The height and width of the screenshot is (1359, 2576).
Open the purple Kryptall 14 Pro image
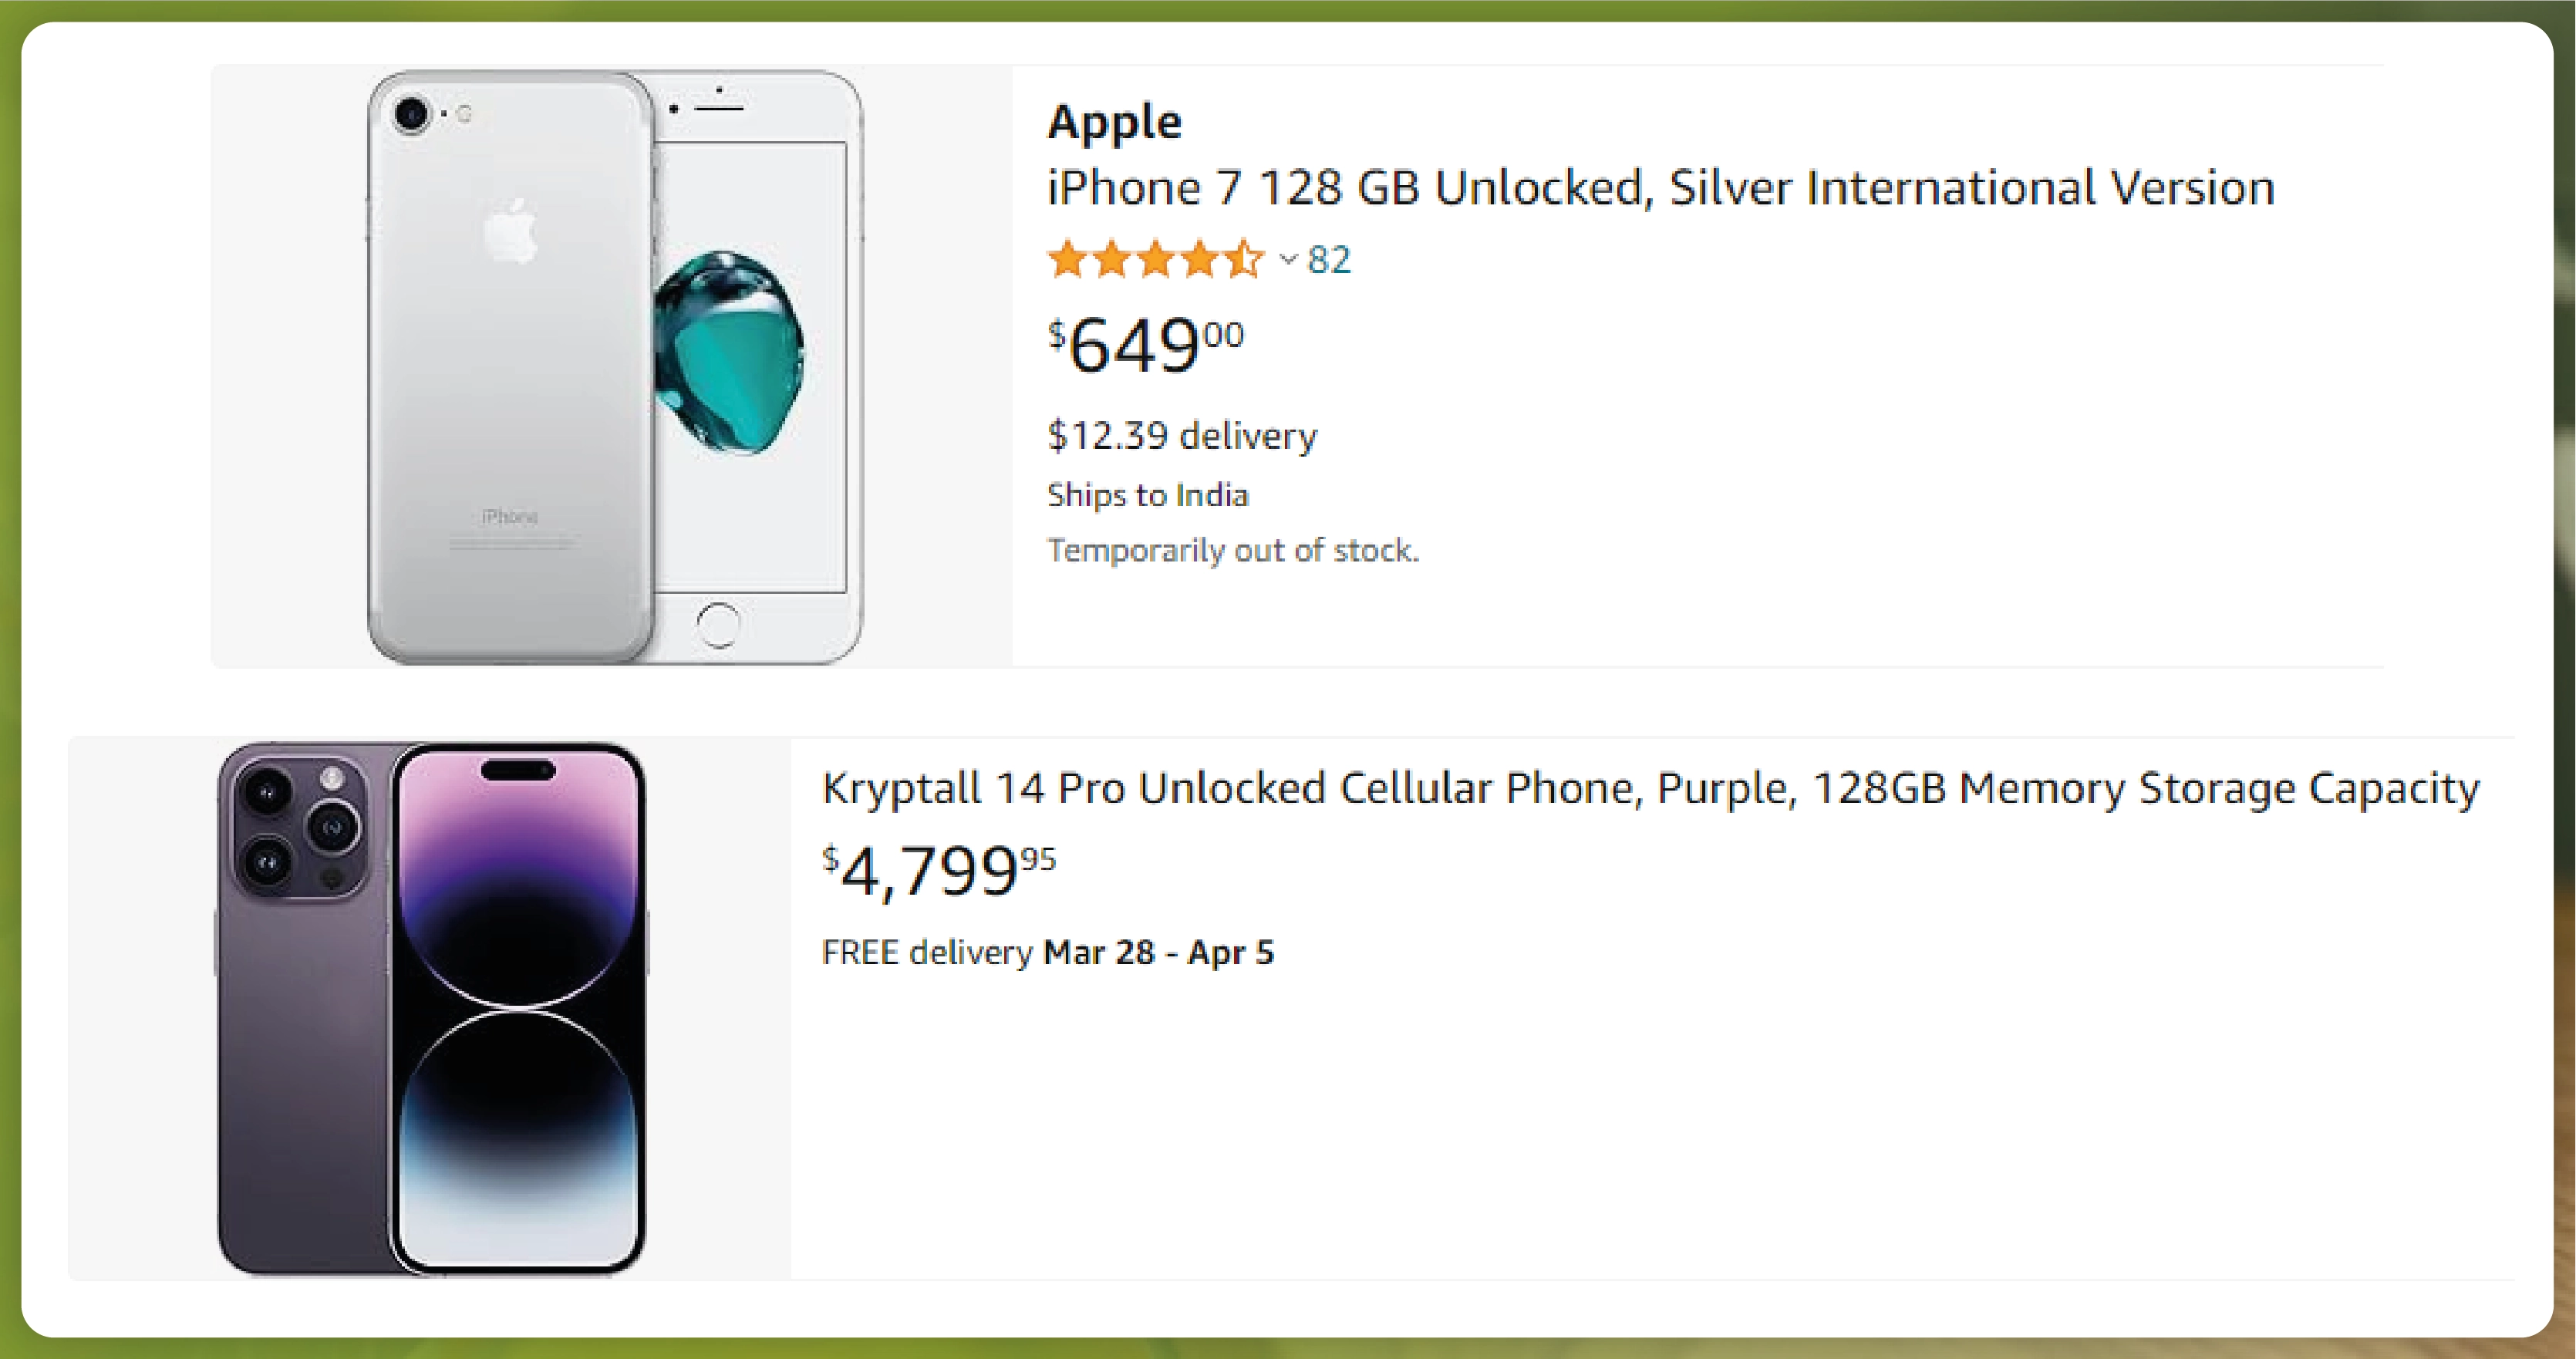click(431, 1009)
